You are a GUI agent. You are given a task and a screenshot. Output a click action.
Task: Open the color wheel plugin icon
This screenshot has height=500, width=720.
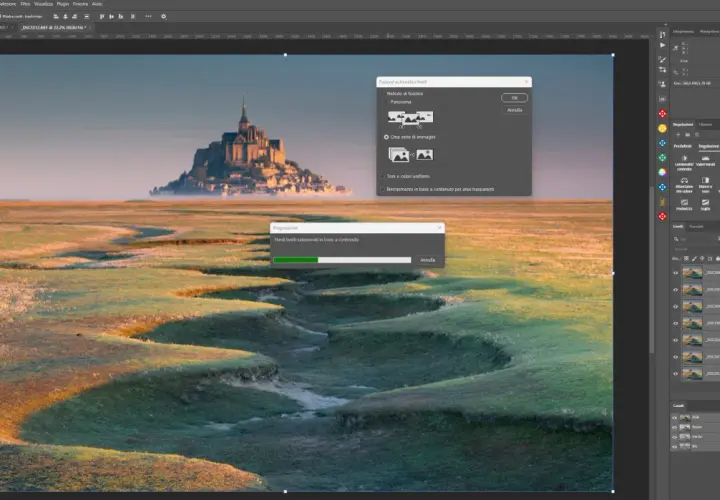click(662, 173)
